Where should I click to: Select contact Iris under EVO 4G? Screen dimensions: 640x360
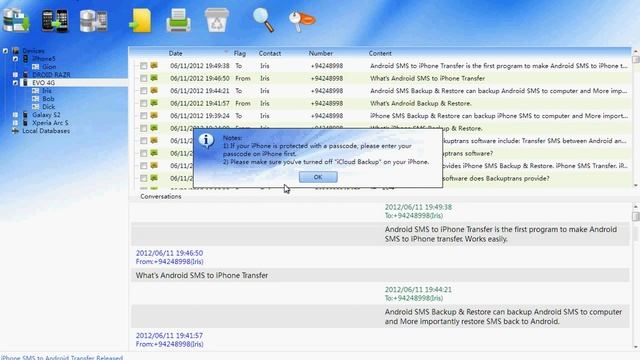[x=47, y=91]
